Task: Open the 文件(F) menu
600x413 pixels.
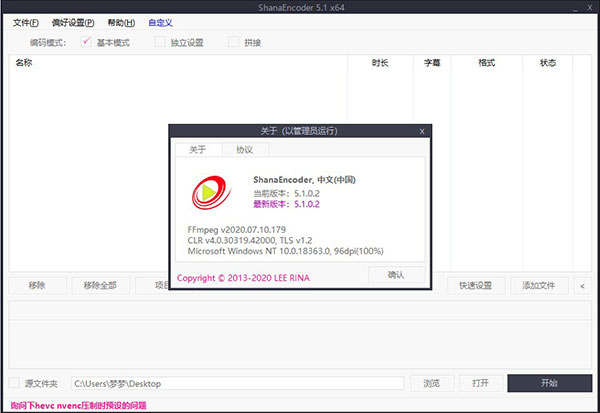Action: (26, 23)
